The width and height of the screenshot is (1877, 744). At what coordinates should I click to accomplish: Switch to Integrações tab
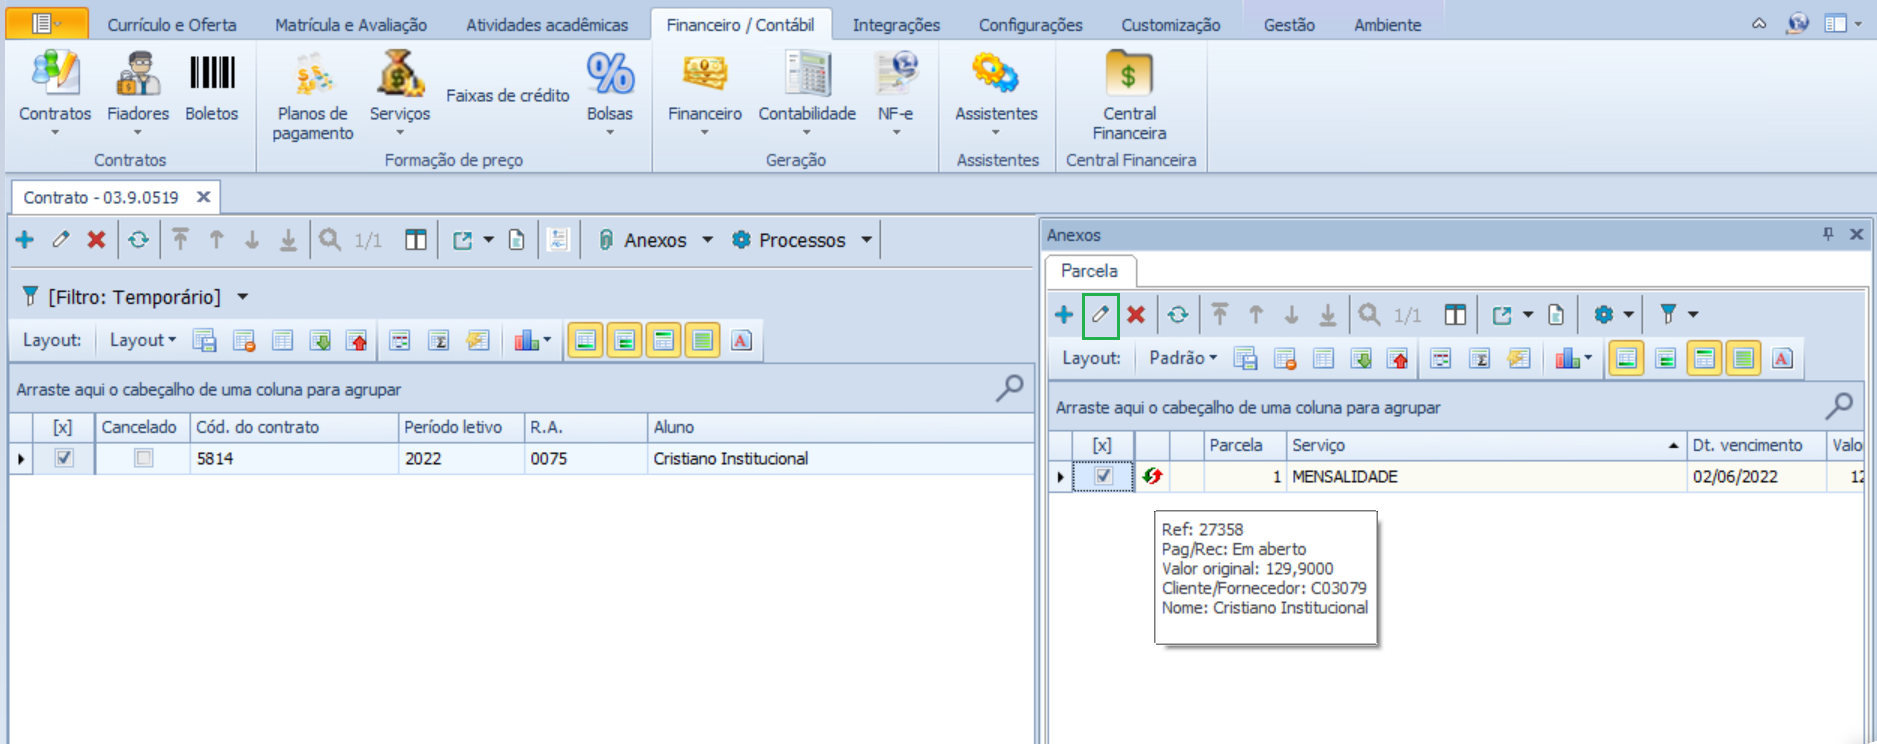(896, 25)
